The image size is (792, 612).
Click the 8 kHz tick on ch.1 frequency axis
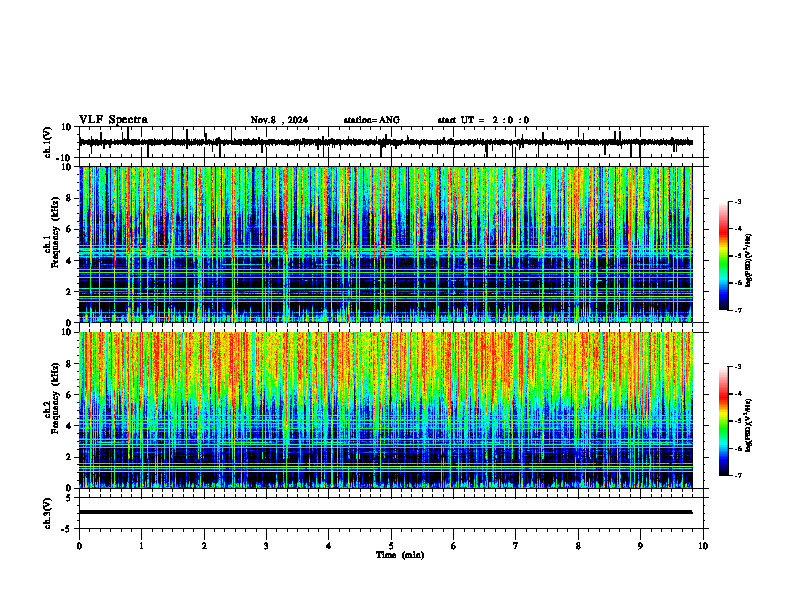pos(69,198)
